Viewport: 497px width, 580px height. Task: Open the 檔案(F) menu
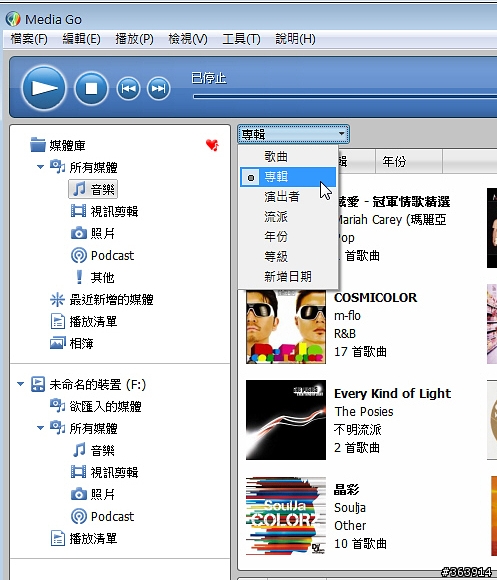click(x=29, y=39)
